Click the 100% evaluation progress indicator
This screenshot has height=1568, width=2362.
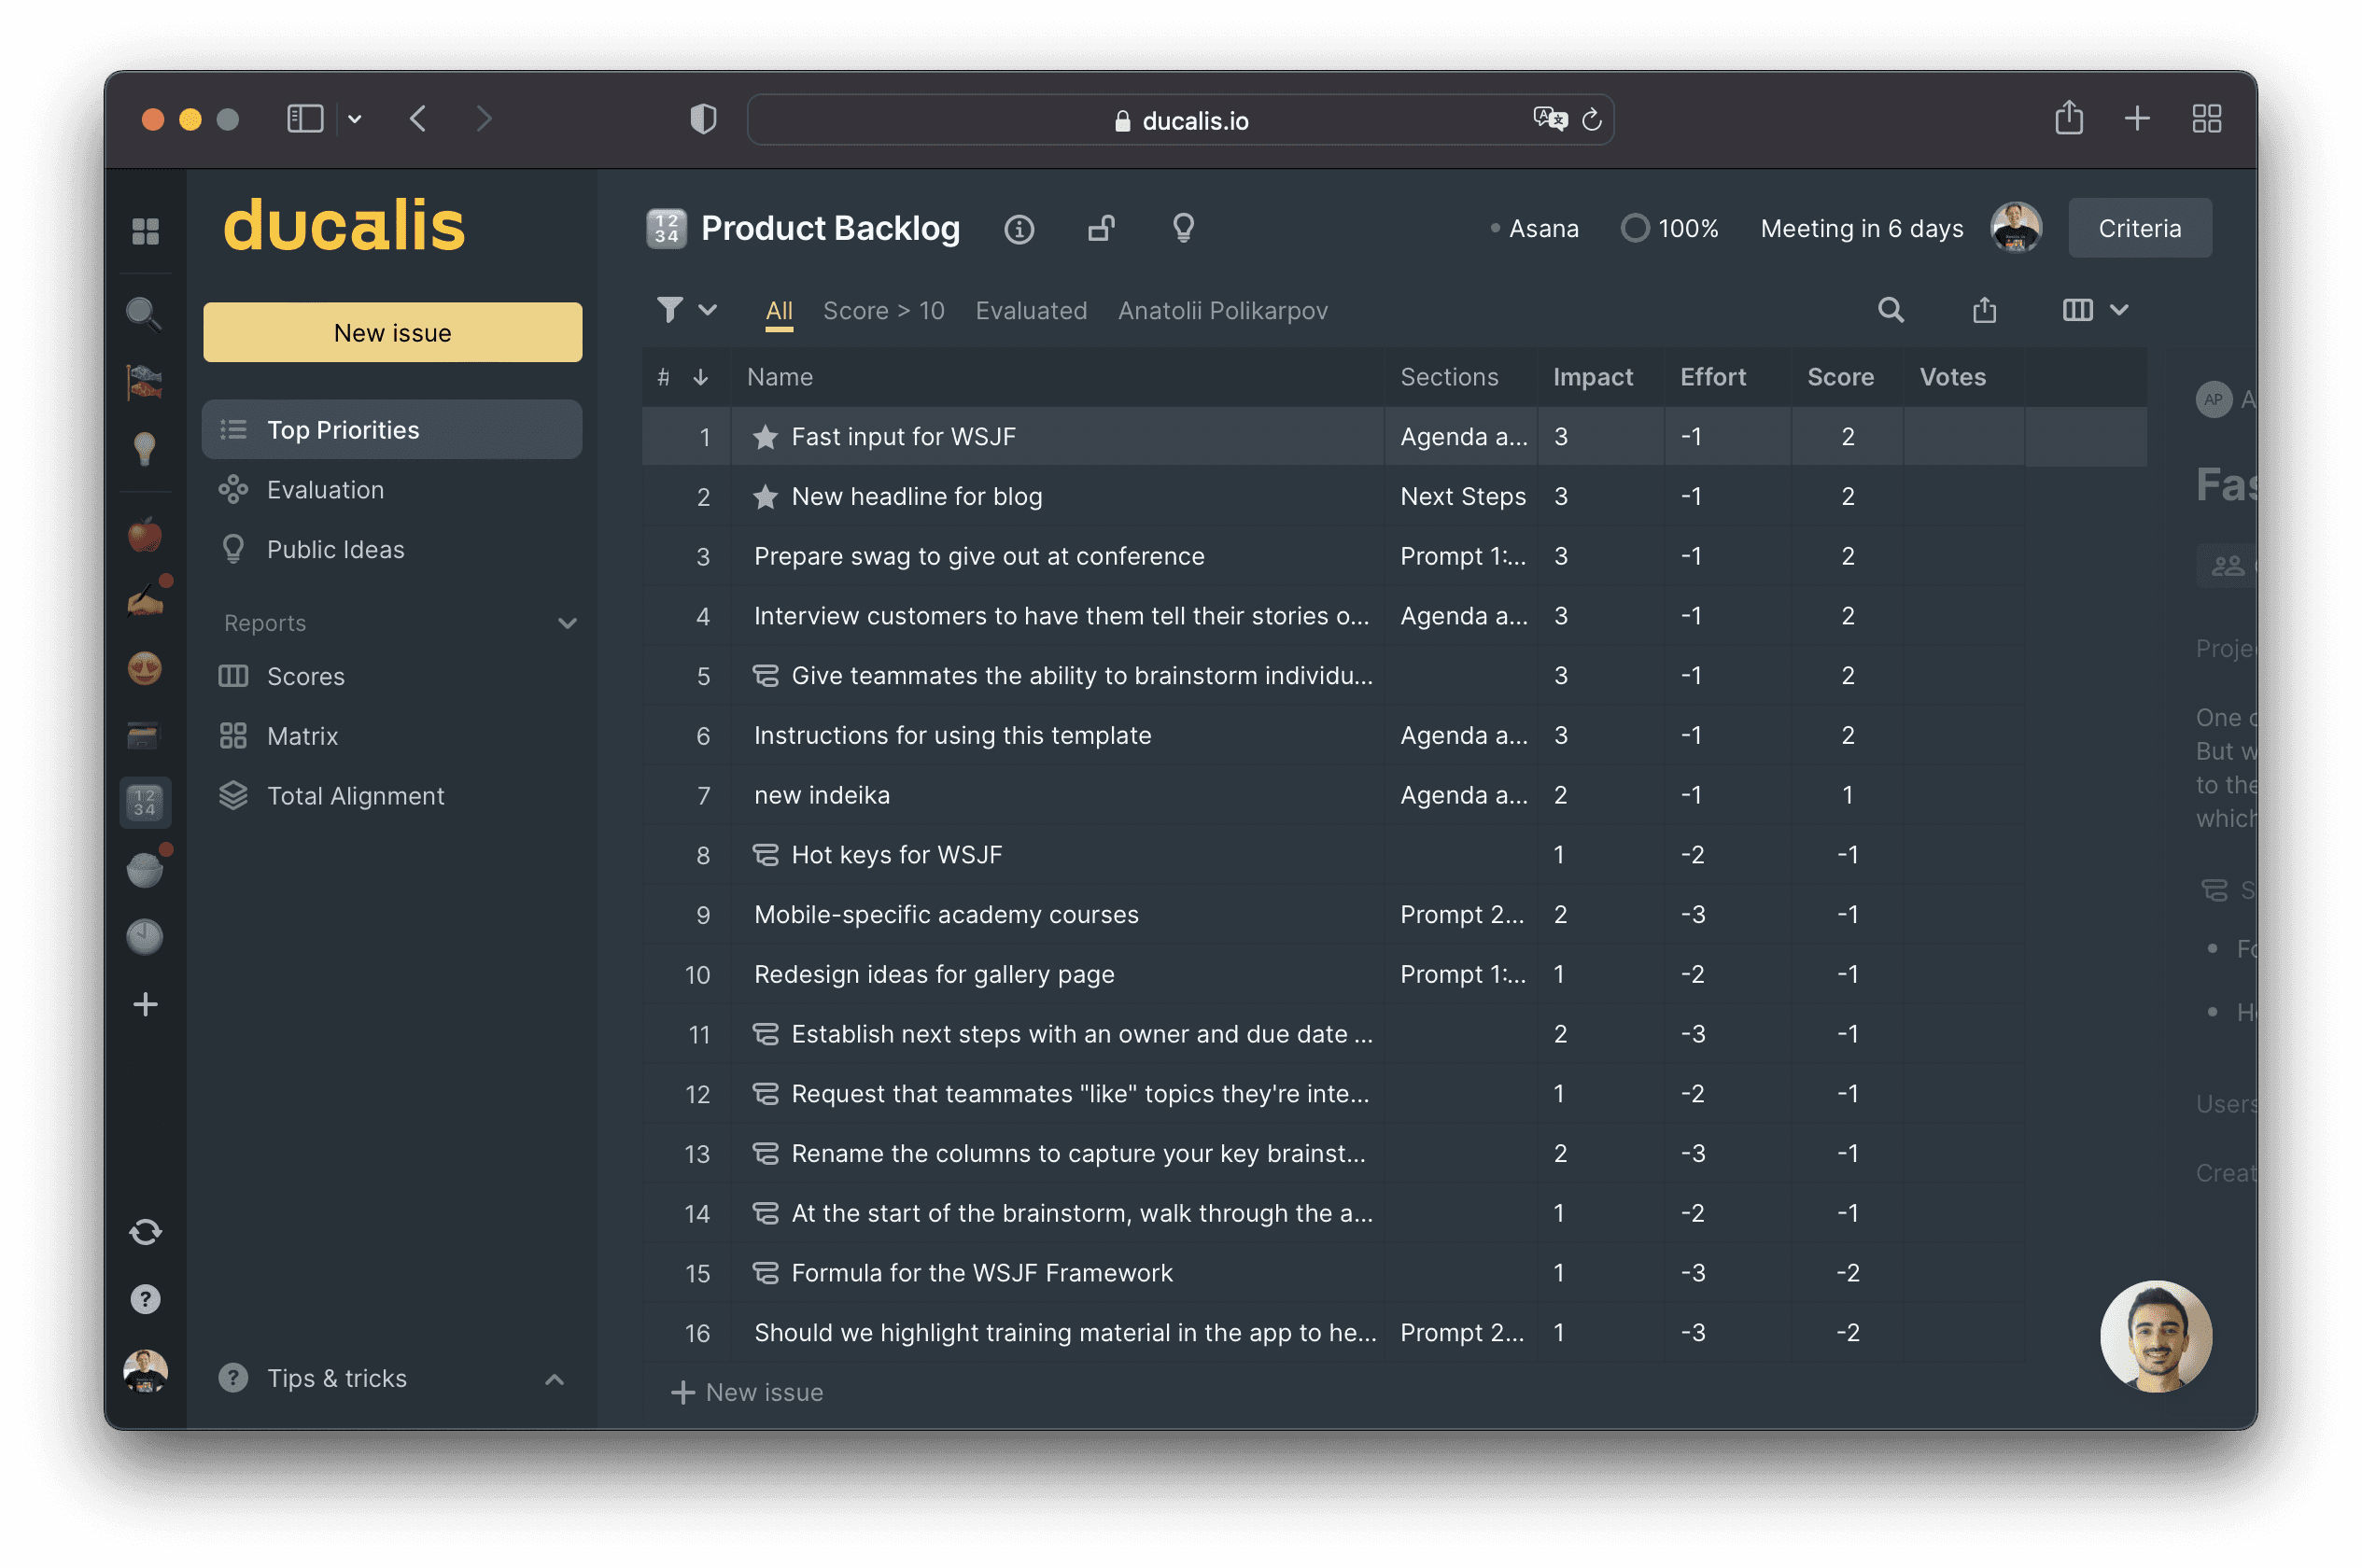1669,229
